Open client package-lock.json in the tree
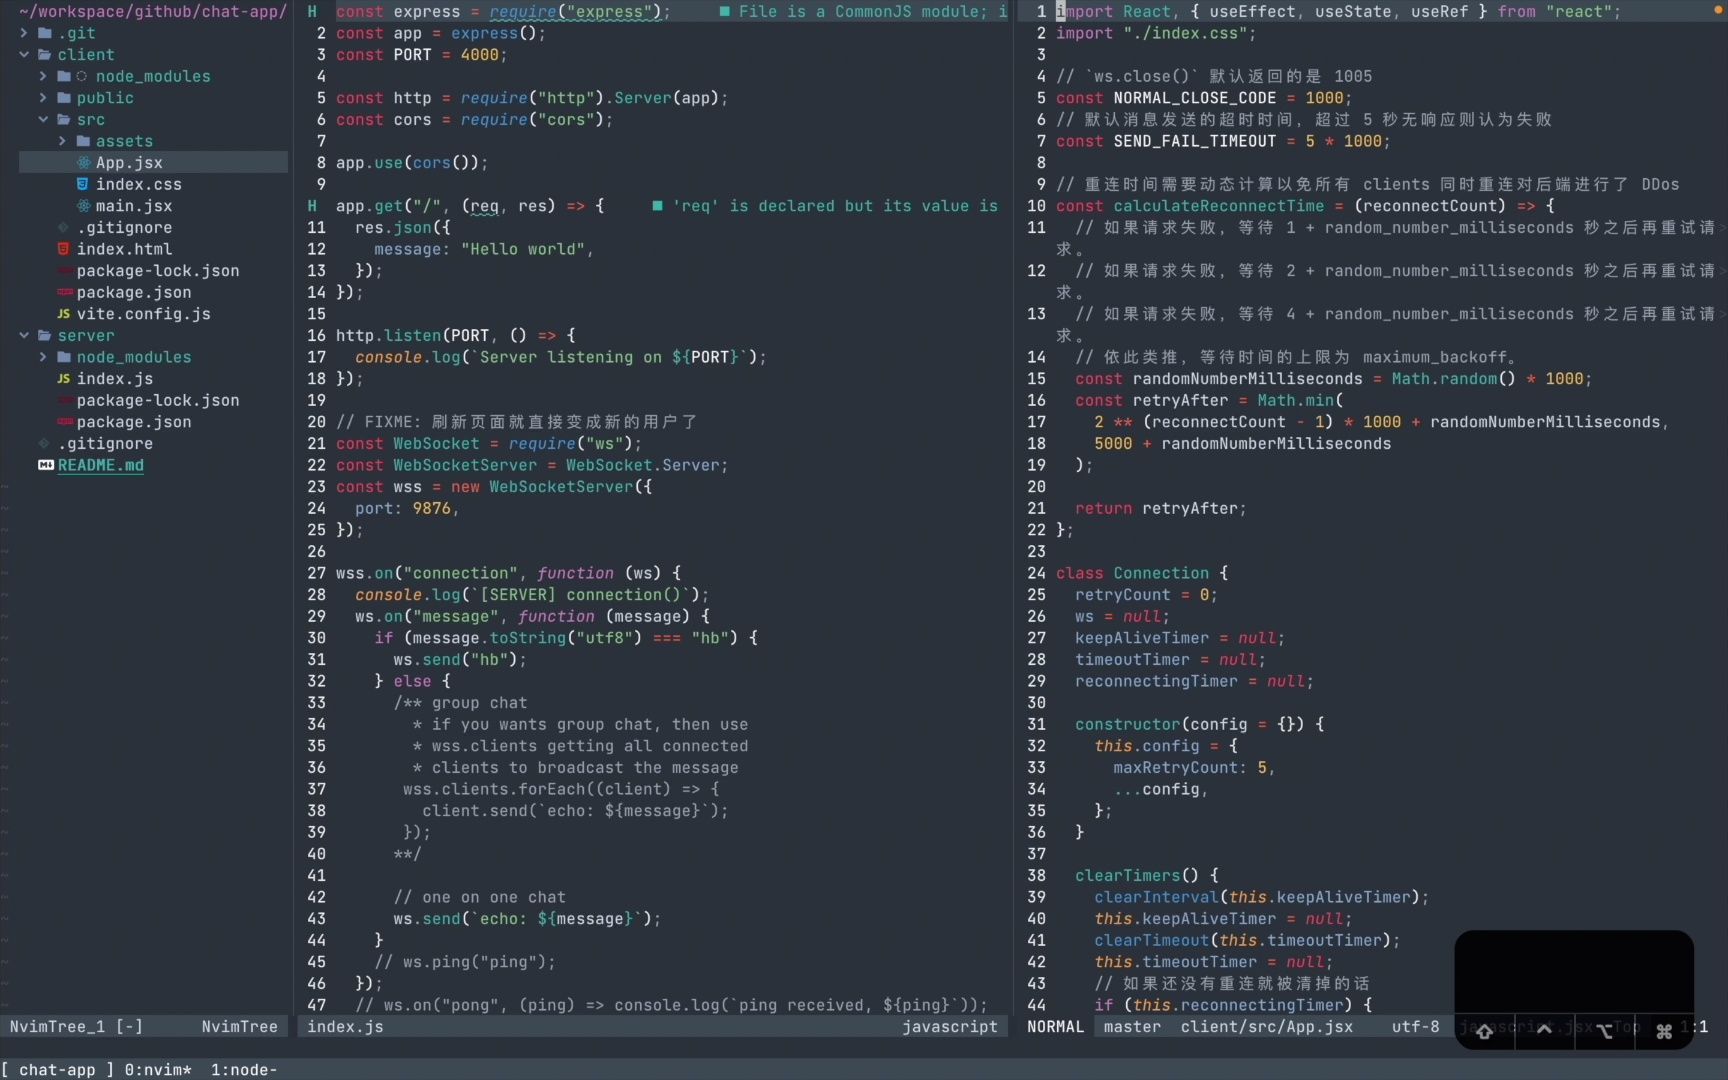This screenshot has width=1728, height=1080. (158, 271)
